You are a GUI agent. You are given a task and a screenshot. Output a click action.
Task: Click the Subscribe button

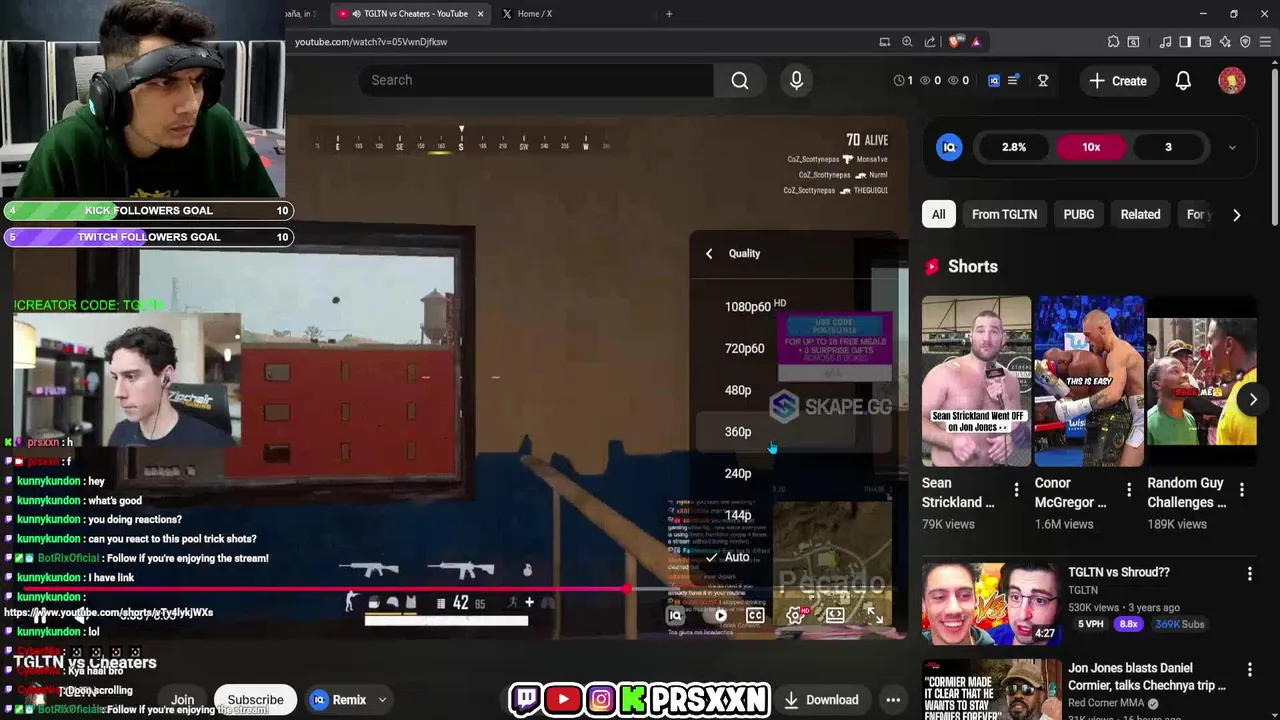click(x=255, y=700)
